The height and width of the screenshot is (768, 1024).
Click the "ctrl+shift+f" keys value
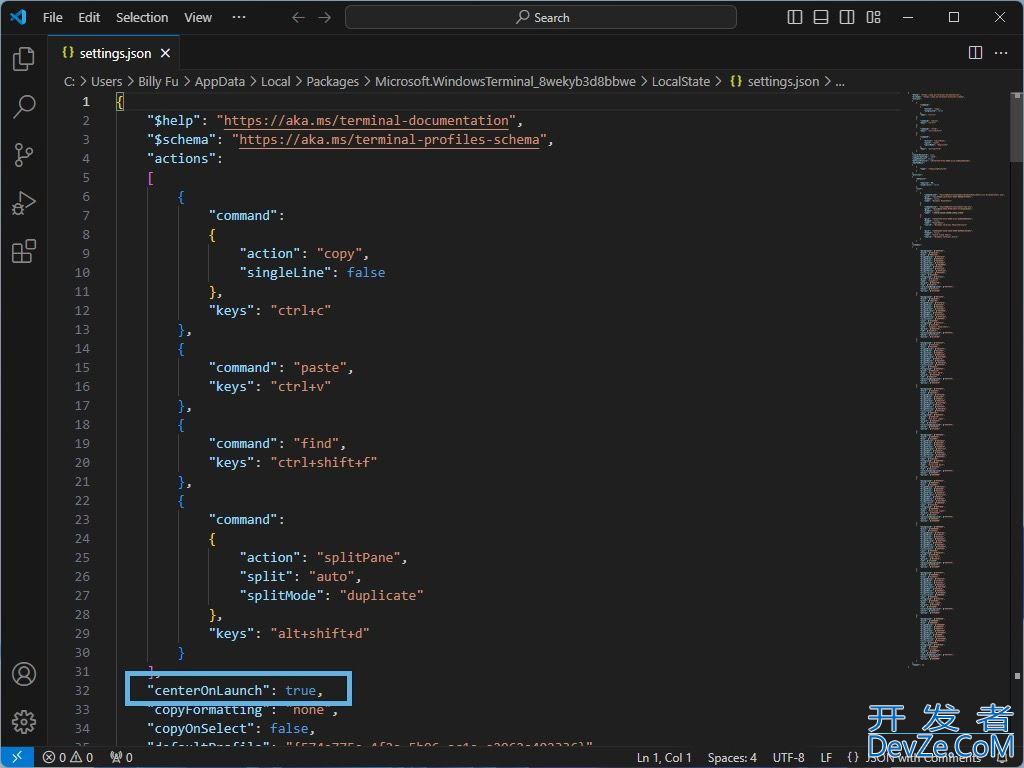click(x=324, y=463)
